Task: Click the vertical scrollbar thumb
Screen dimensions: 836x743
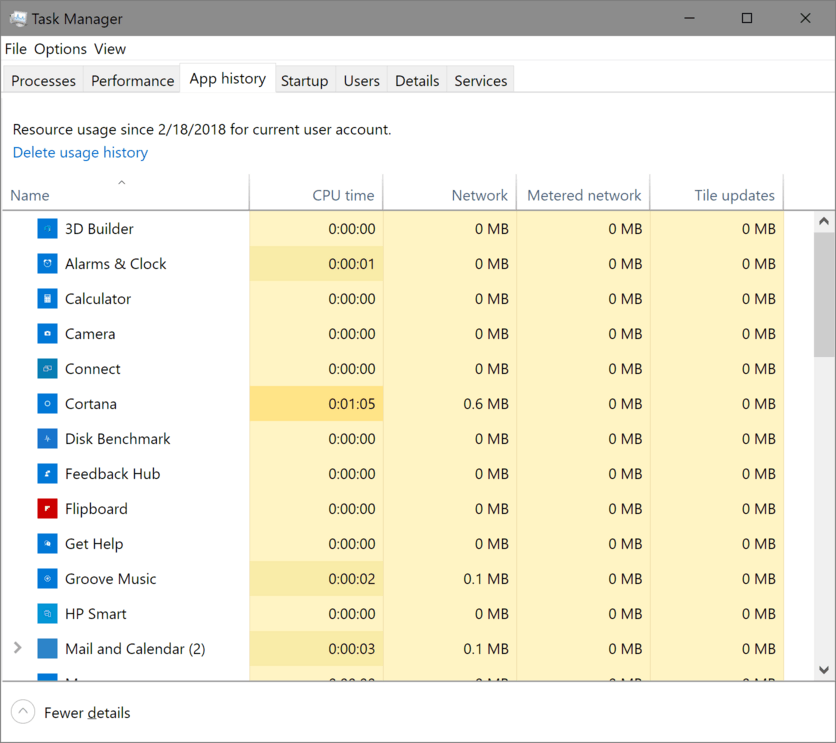Action: (x=824, y=294)
